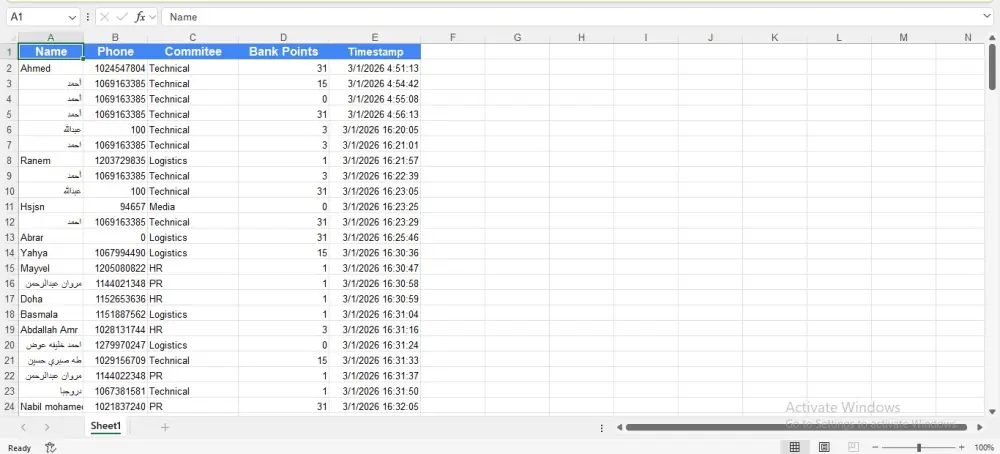Switch to Page Break Preview icon
The height and width of the screenshot is (454, 1000).
(853, 448)
